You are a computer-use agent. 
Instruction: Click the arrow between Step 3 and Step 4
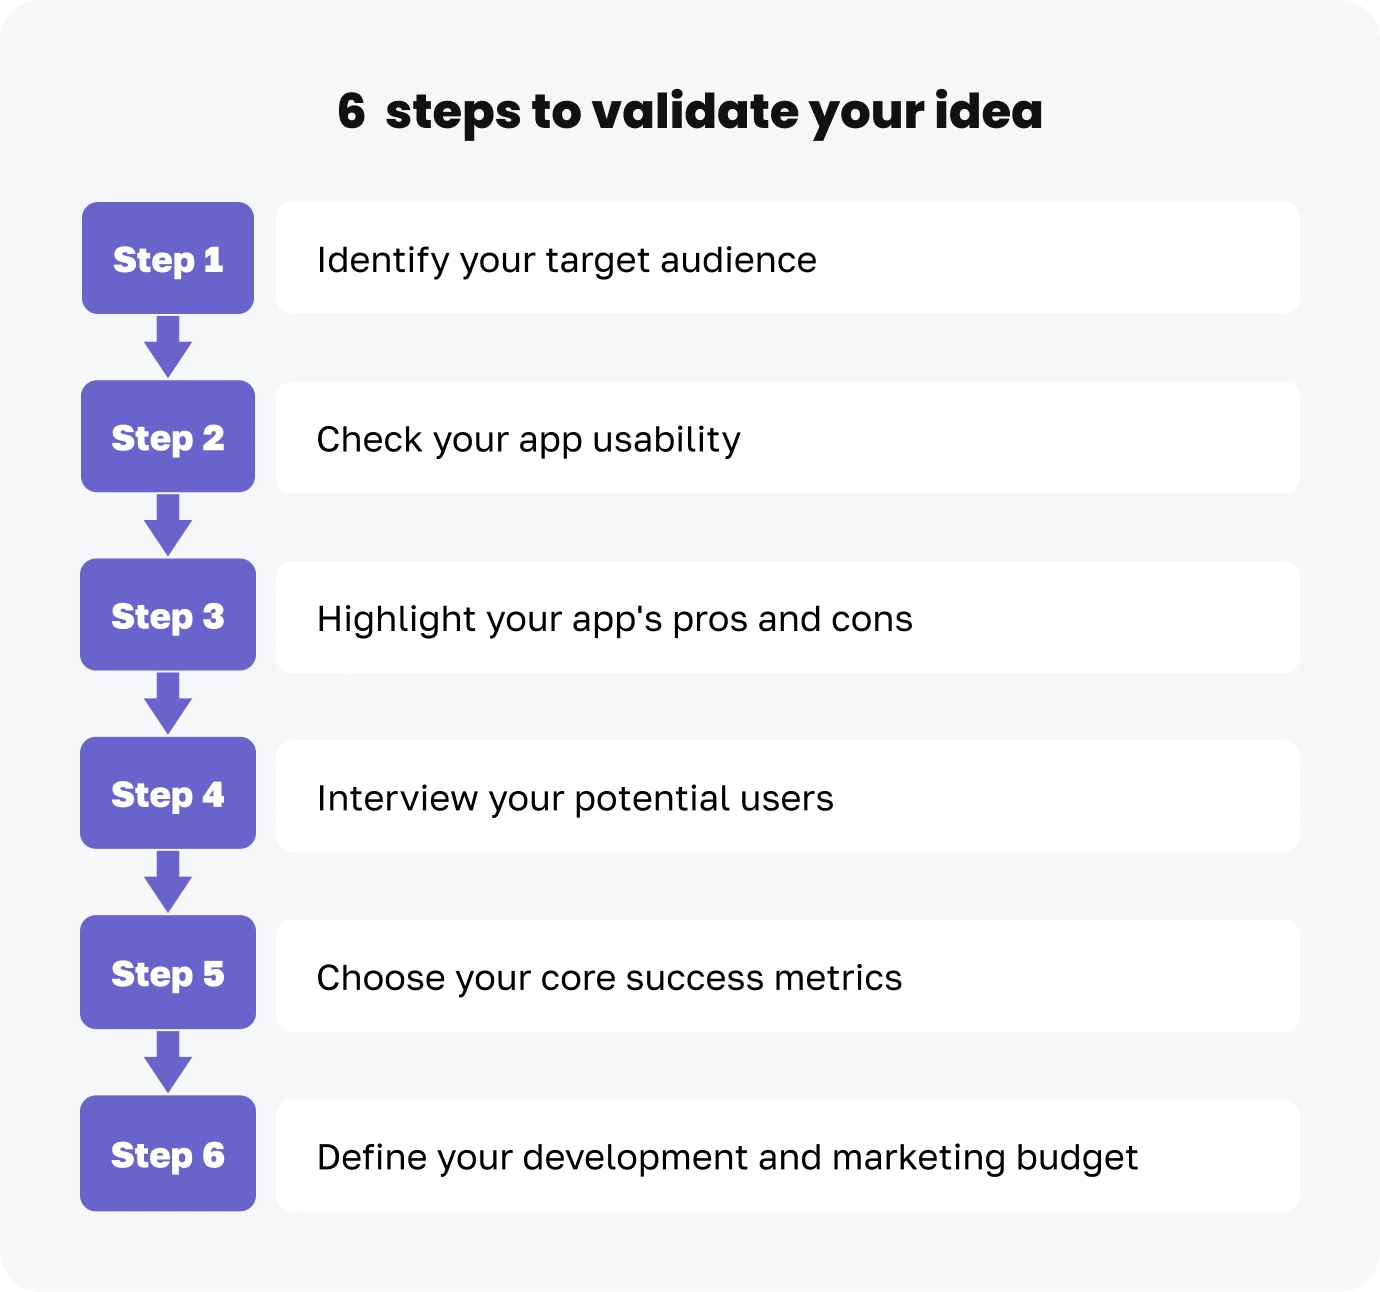[168, 703]
